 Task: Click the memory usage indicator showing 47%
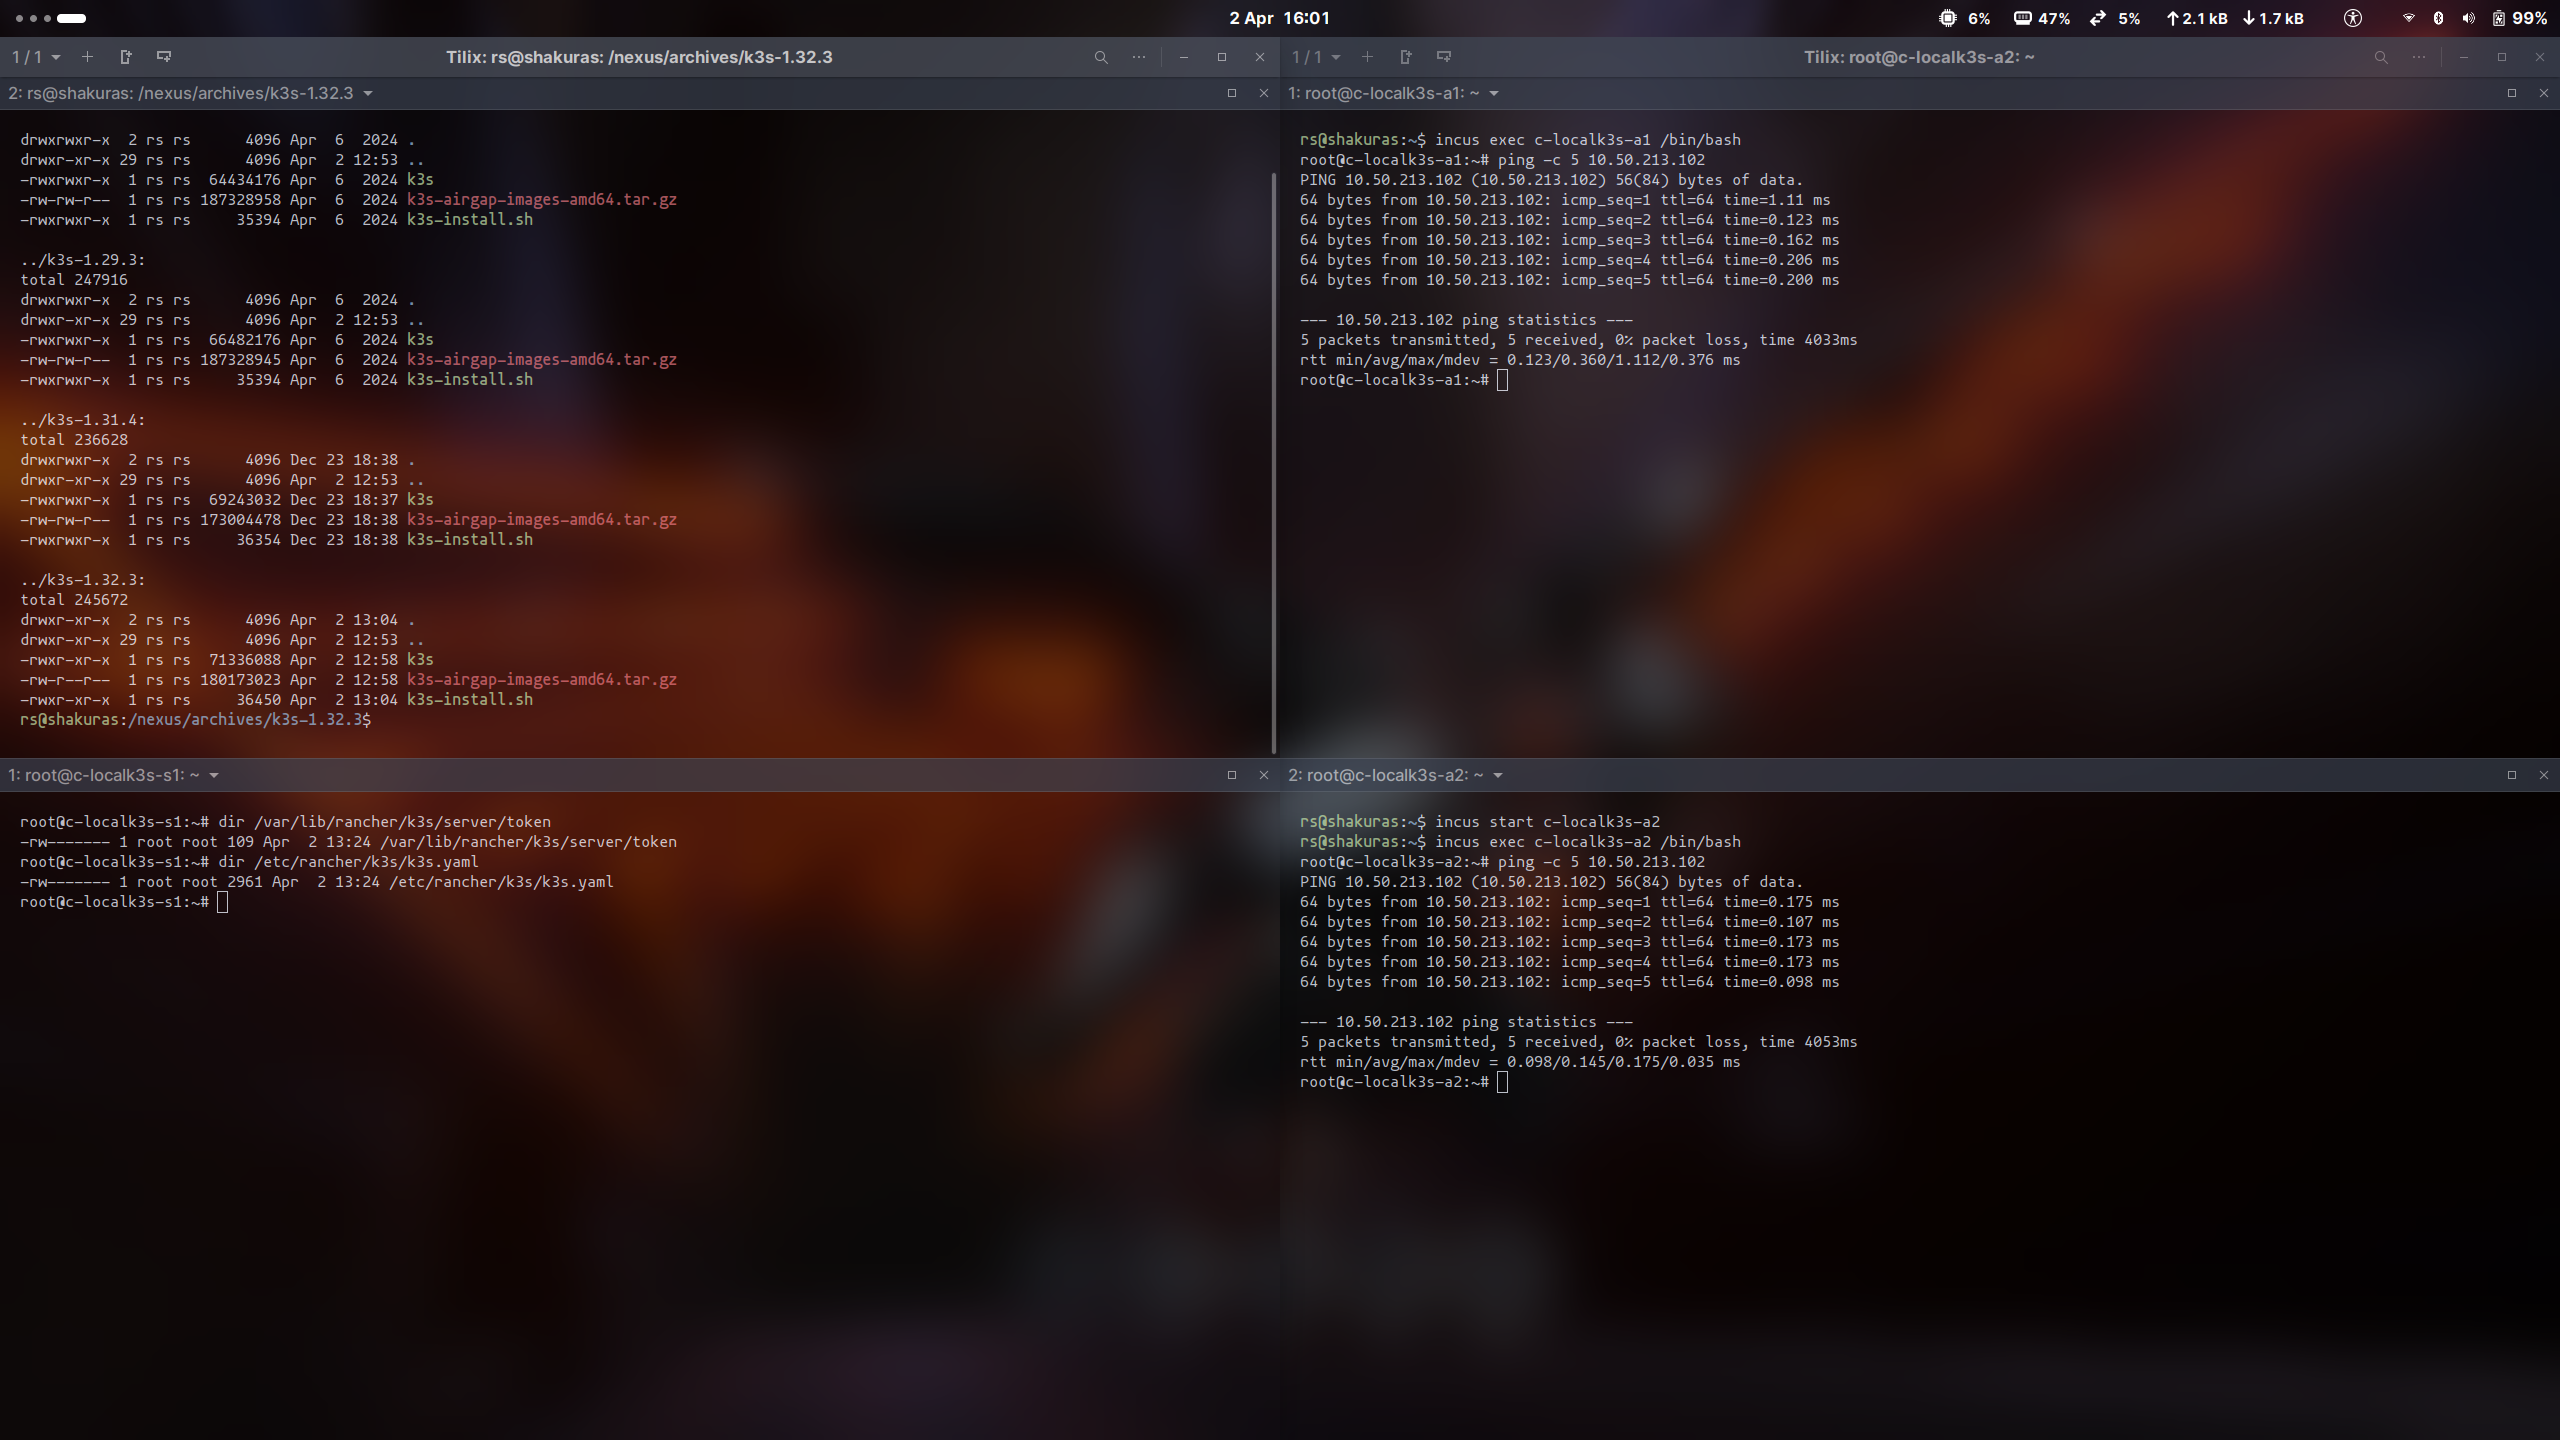point(2041,18)
